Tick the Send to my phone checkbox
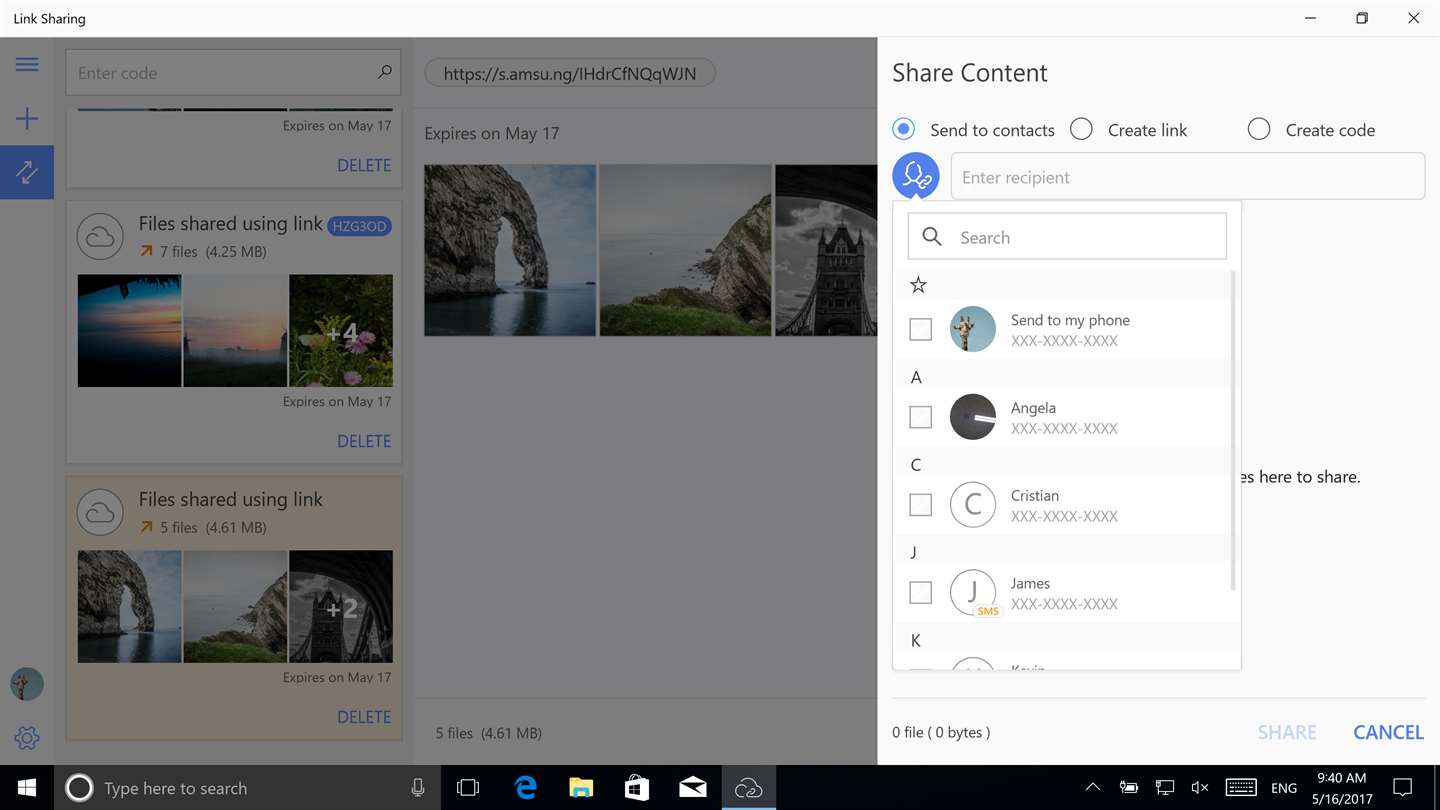The width and height of the screenshot is (1440, 810). (x=920, y=329)
